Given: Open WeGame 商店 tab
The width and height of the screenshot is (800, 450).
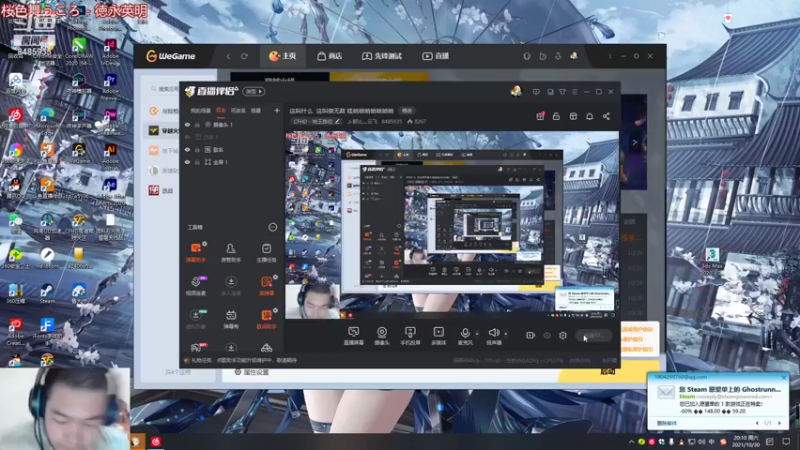Looking at the screenshot, I should point(330,56).
